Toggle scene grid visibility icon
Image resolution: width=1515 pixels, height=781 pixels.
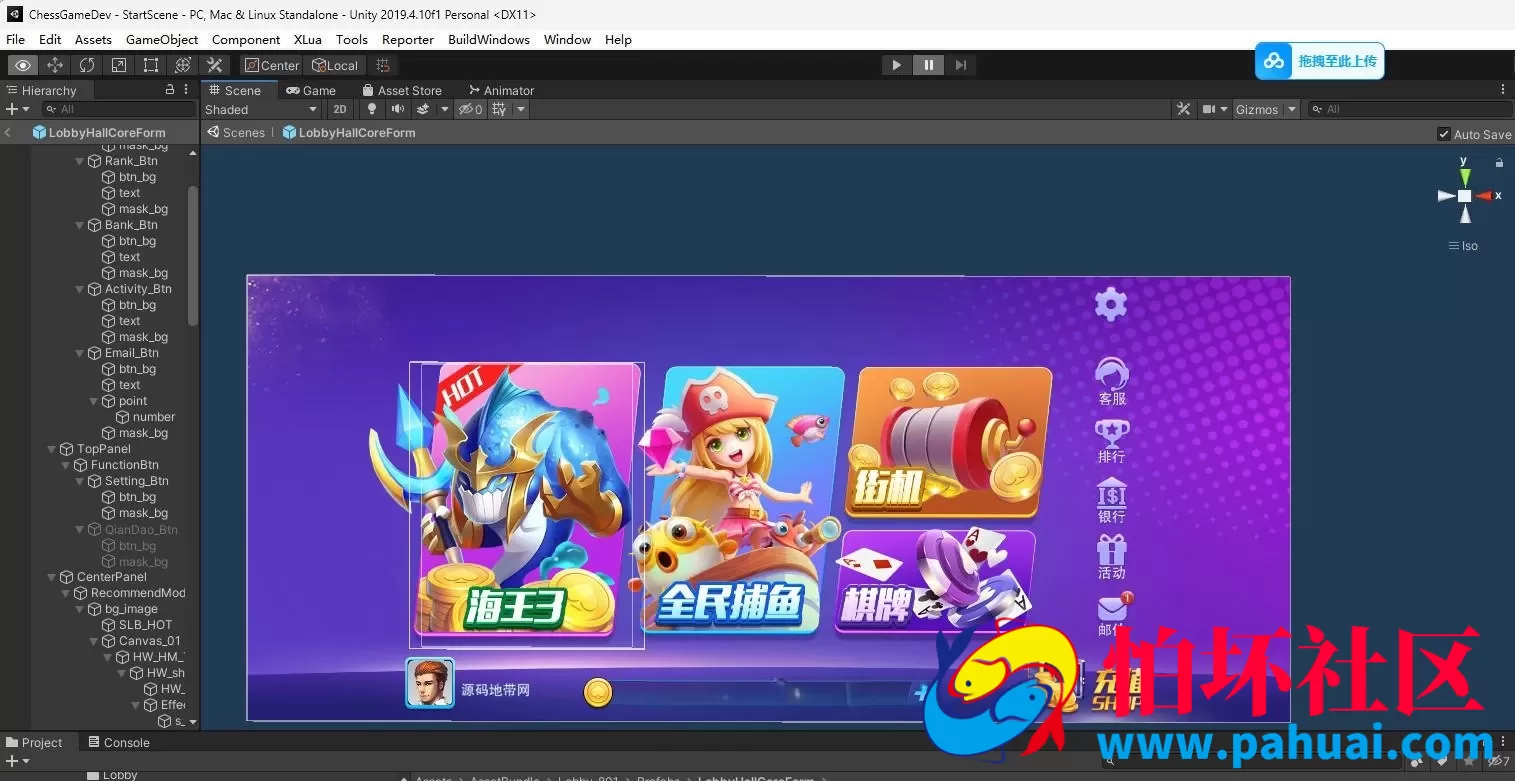pyautogui.click(x=499, y=109)
